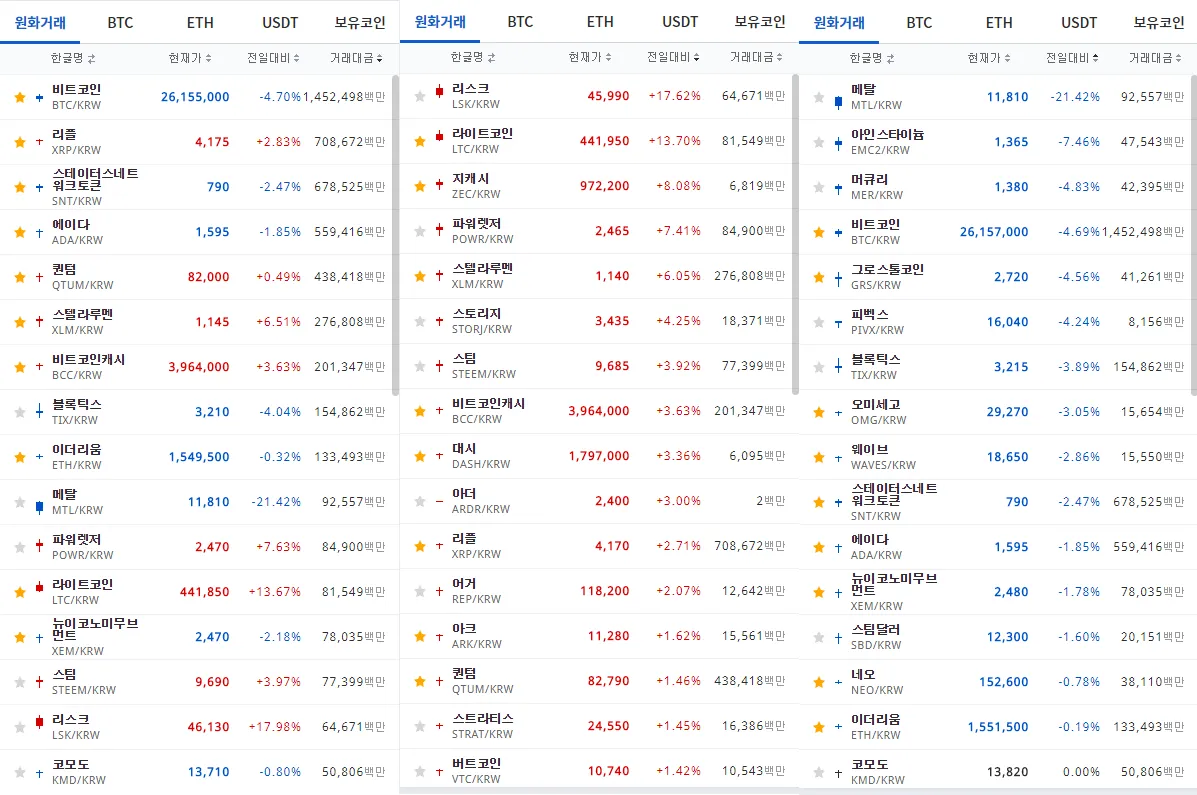Click the candle icon beside ARK/KRW
The height and width of the screenshot is (795, 1197).
439,636
